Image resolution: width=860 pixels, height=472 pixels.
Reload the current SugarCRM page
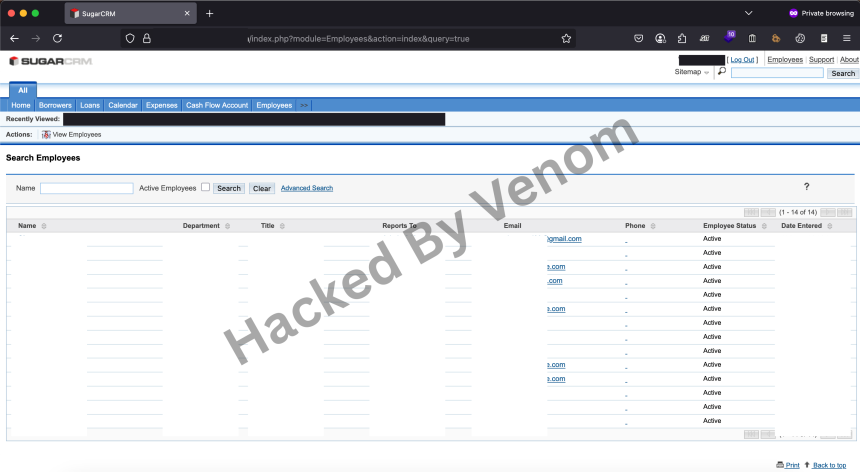[x=57, y=38]
